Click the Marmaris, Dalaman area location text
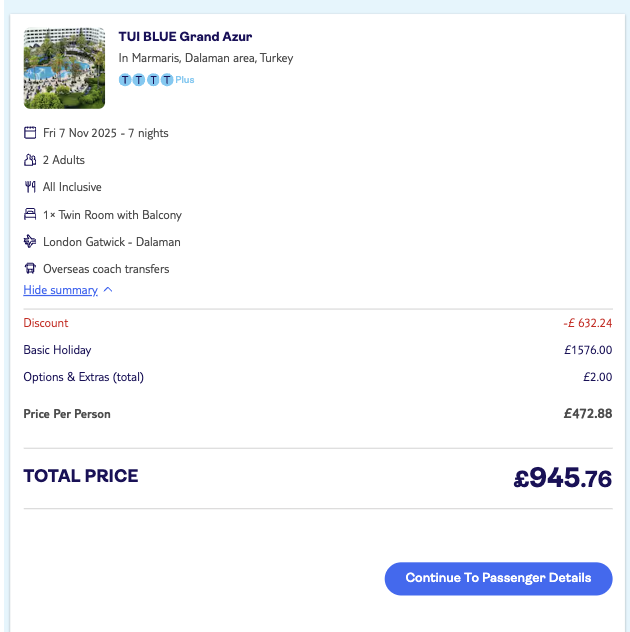 pyautogui.click(x=205, y=58)
